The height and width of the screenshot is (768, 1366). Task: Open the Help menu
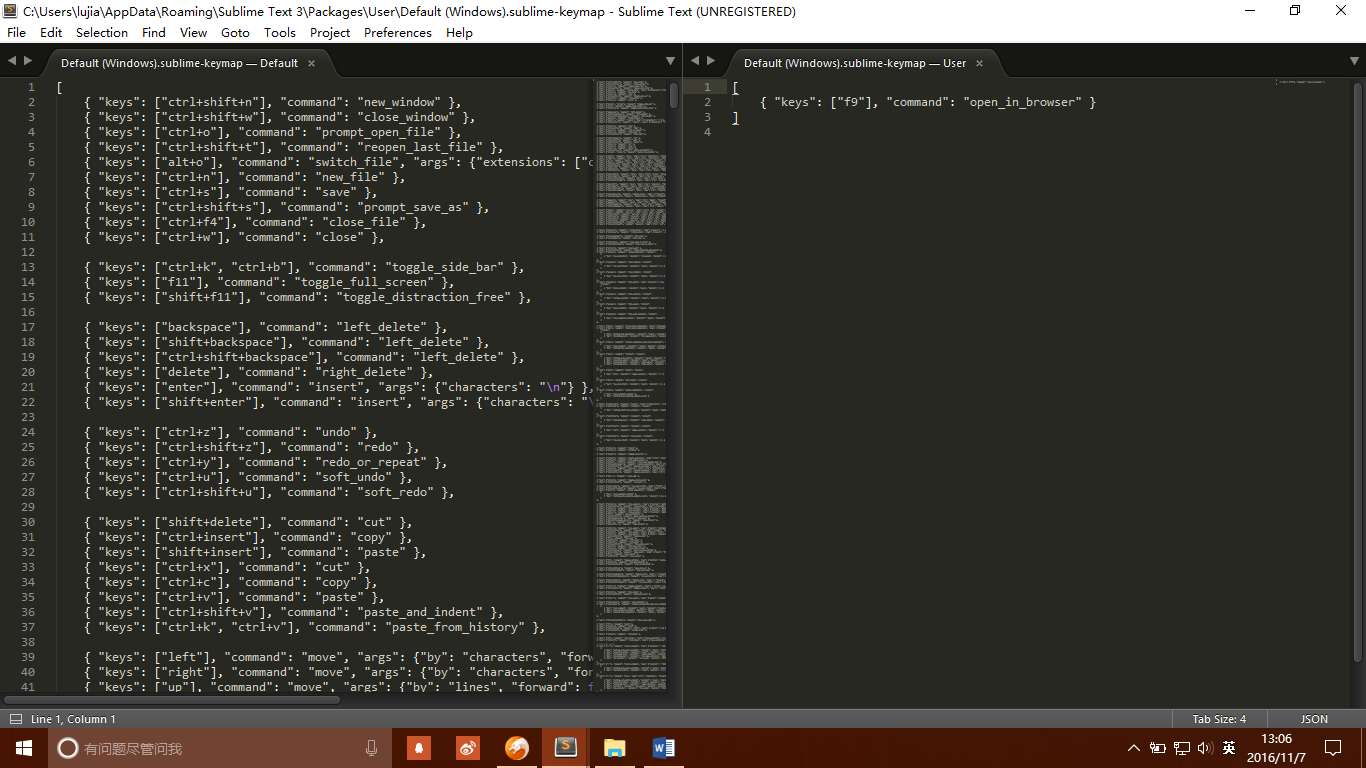(x=459, y=32)
